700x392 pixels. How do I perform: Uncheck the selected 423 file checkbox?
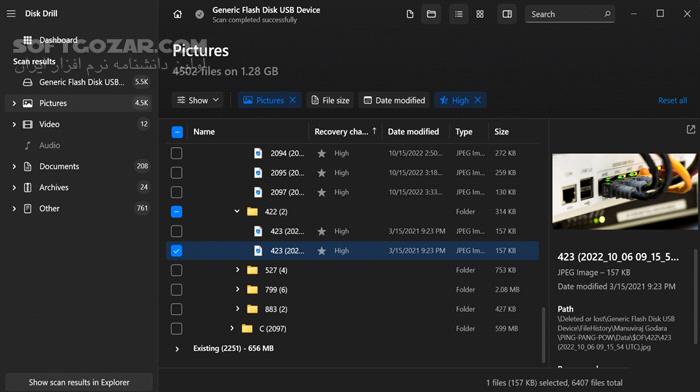177,250
